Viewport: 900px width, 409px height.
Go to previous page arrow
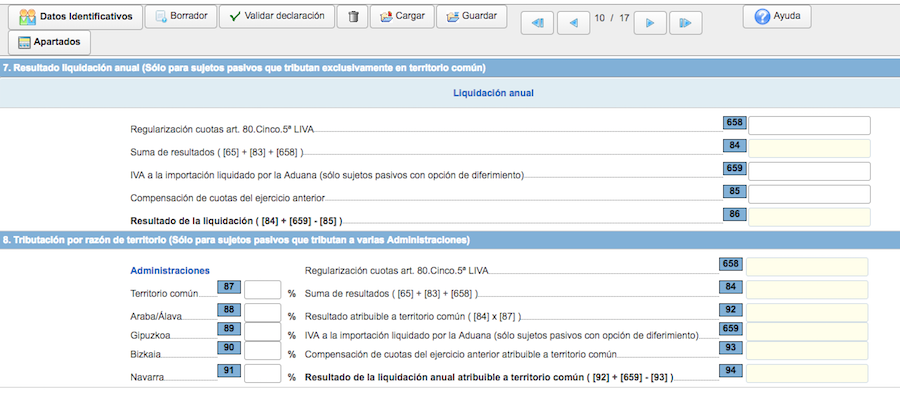click(573, 23)
